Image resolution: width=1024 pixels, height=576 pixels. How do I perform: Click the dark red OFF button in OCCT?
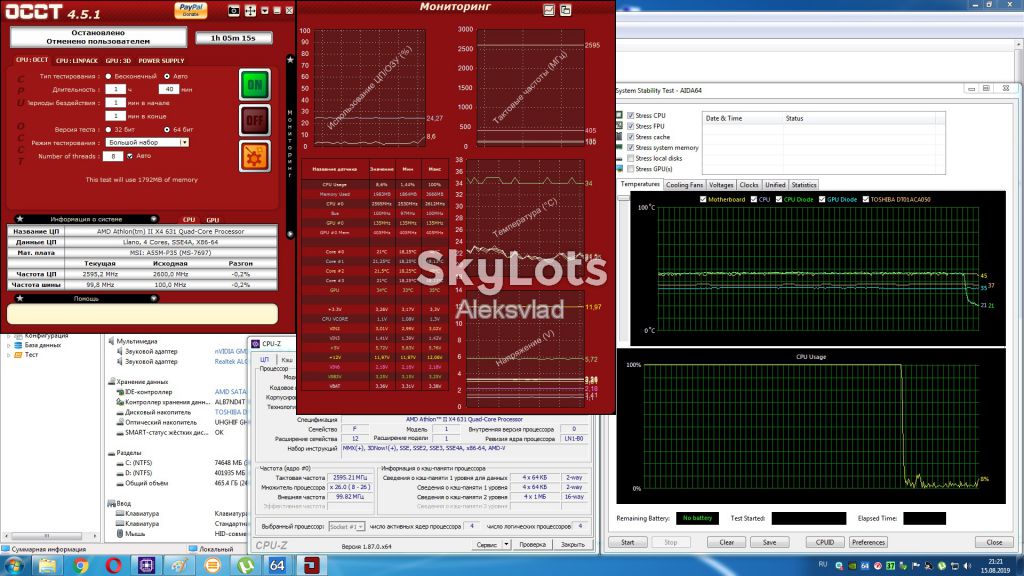[x=254, y=120]
